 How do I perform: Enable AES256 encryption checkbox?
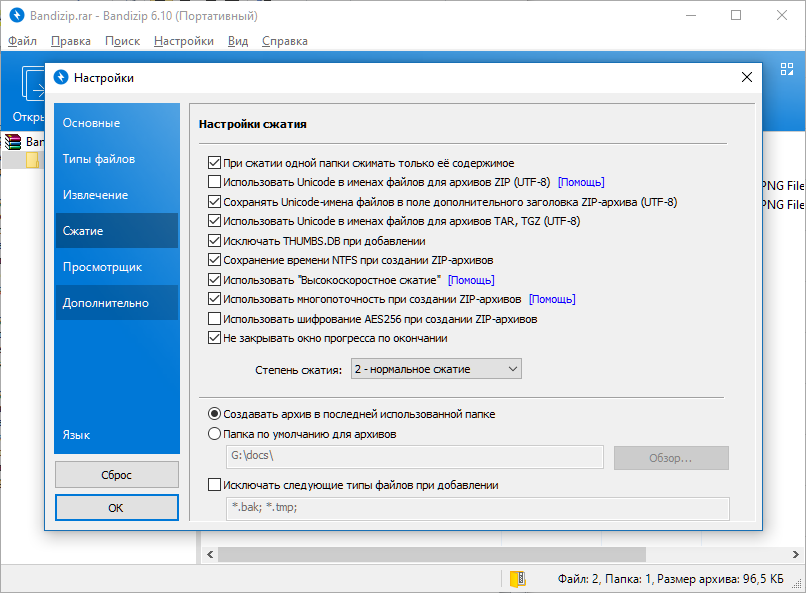pos(214,319)
